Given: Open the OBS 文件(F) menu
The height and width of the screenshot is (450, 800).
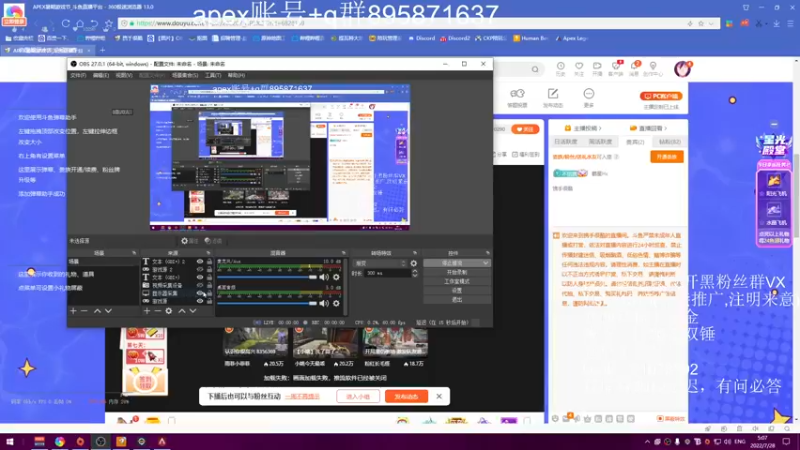Looking at the screenshot, I should (x=78, y=75).
